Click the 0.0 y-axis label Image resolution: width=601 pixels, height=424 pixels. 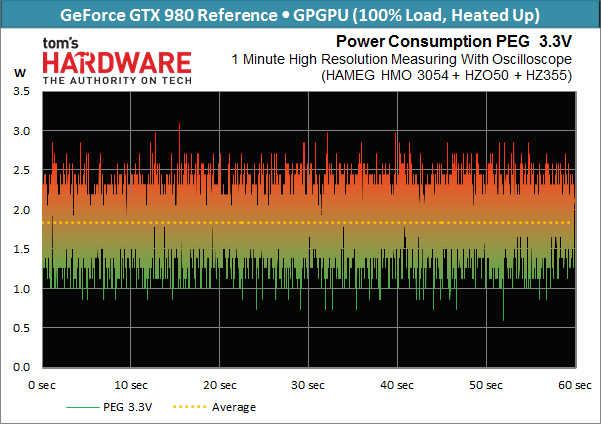click(21, 367)
